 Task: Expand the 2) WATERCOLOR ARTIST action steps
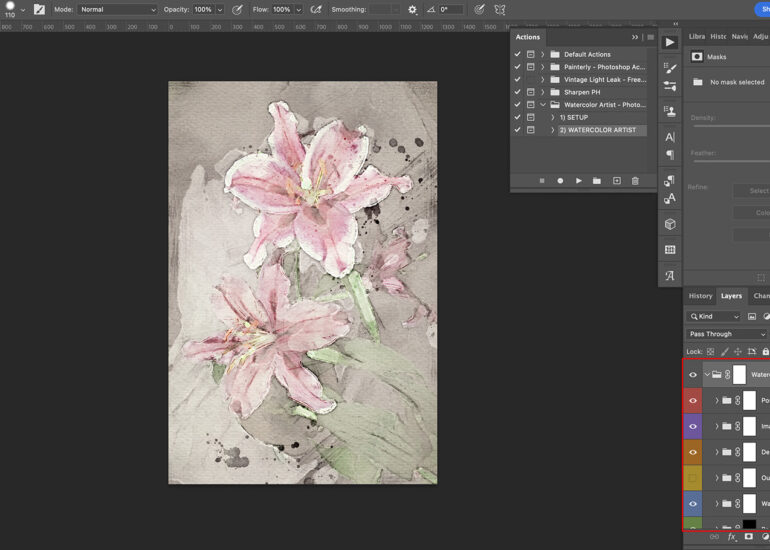tap(553, 130)
